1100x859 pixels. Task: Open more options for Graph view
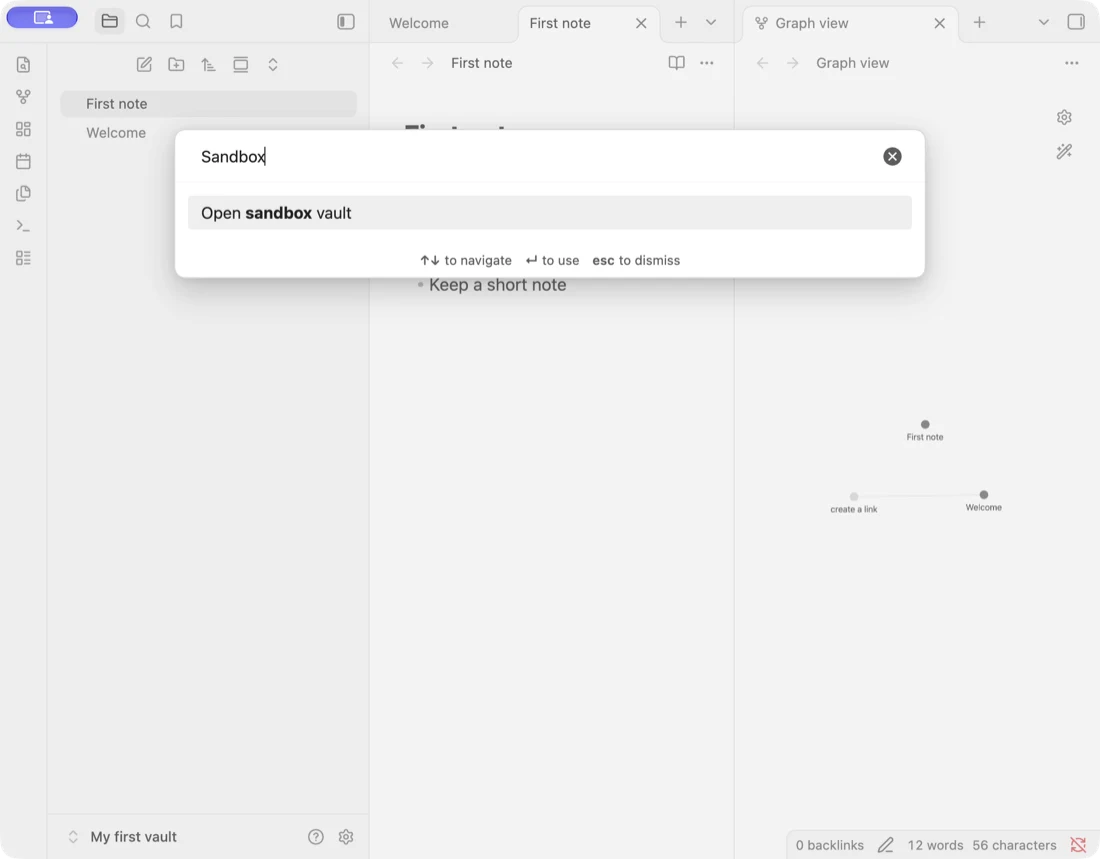(1072, 63)
